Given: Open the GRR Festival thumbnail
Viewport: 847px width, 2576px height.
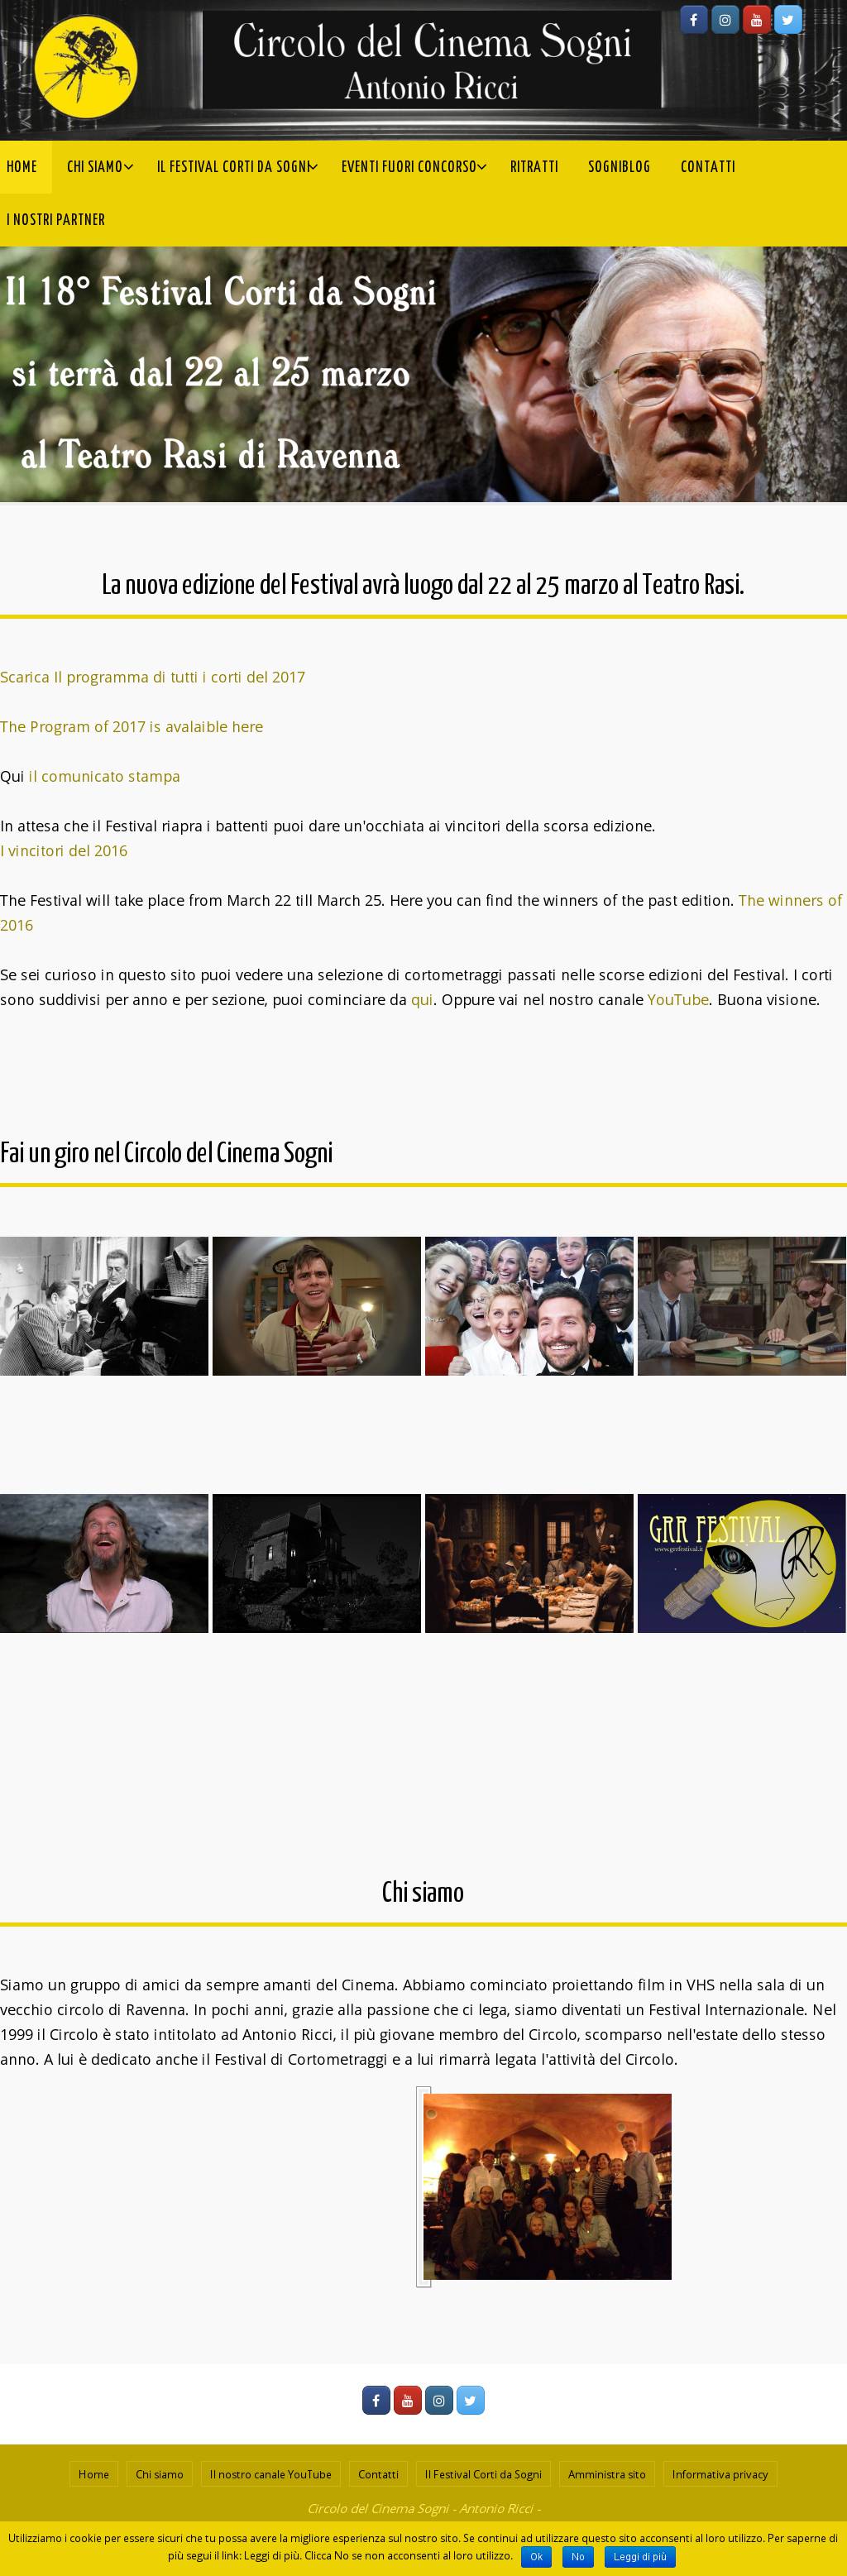Looking at the screenshot, I should point(741,1563).
